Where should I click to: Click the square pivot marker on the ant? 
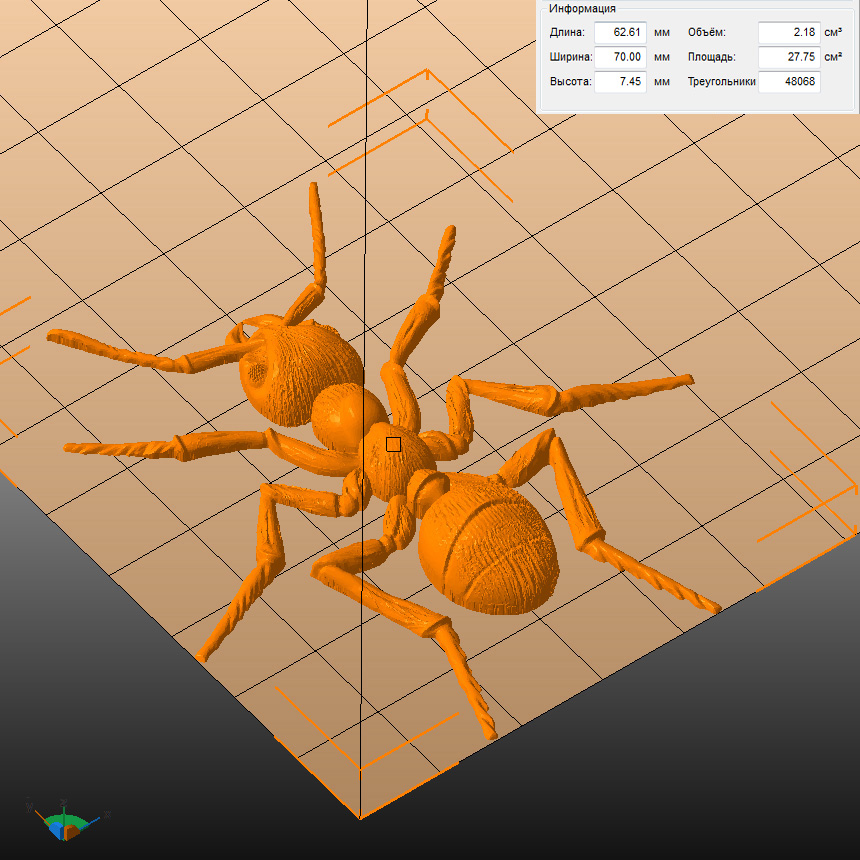pos(393,444)
